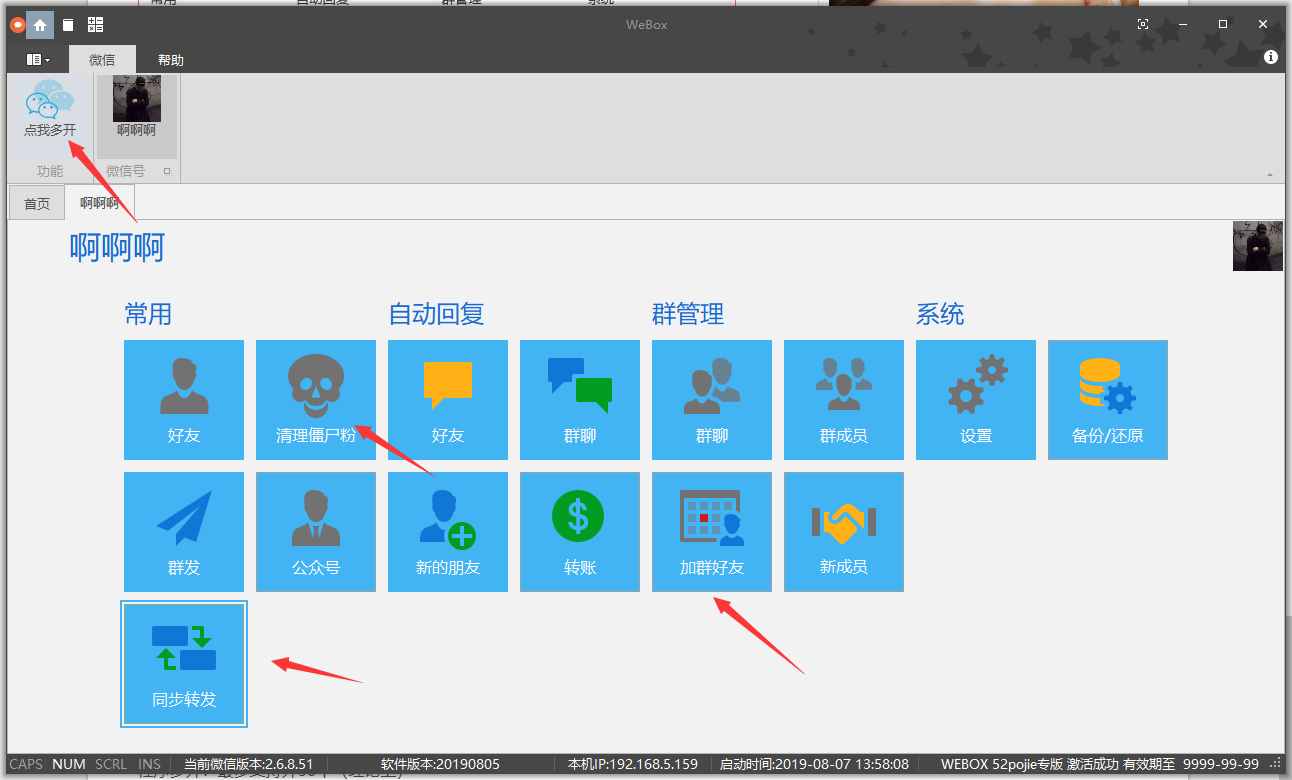Click the profile avatar at top right of page
1292x780 pixels.
click(1258, 246)
